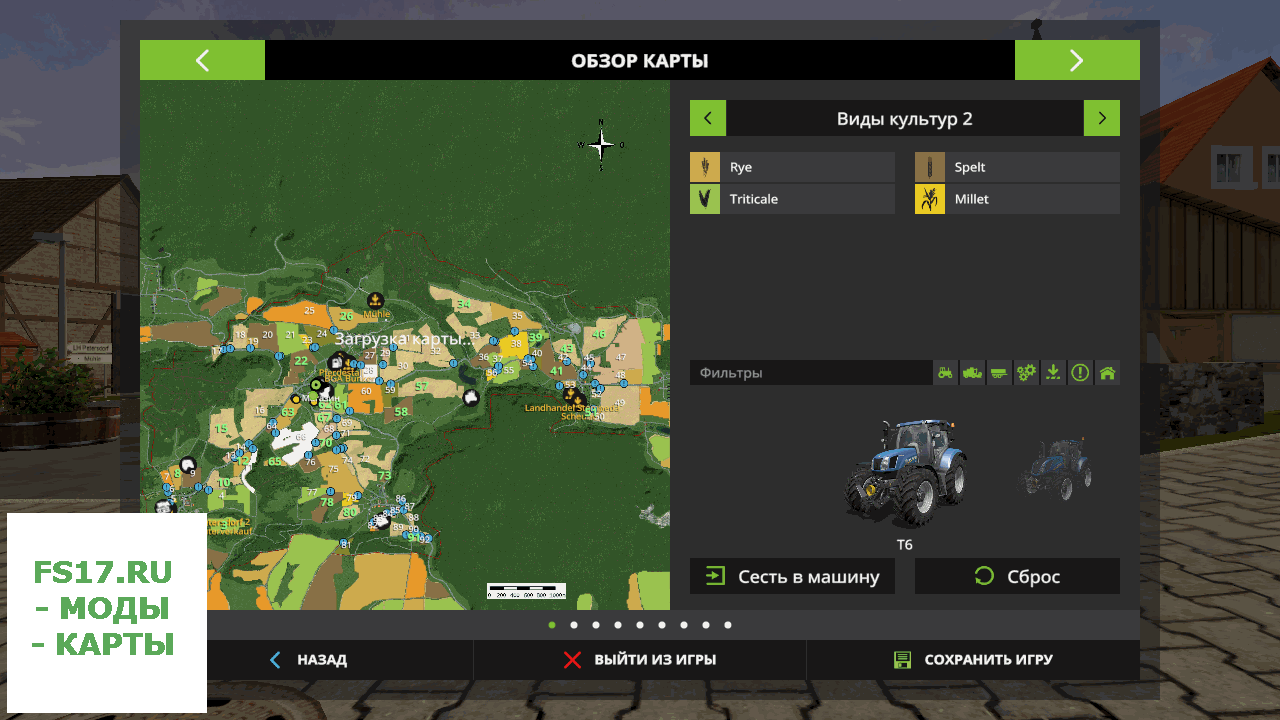
Task: Click the Rye crop icon swatch
Action: point(705,167)
